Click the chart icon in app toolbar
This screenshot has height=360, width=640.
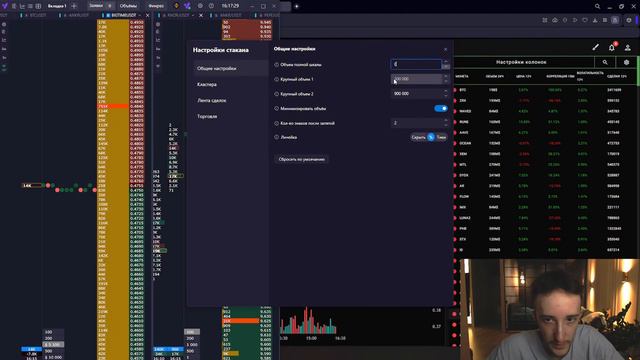tap(22, 6)
